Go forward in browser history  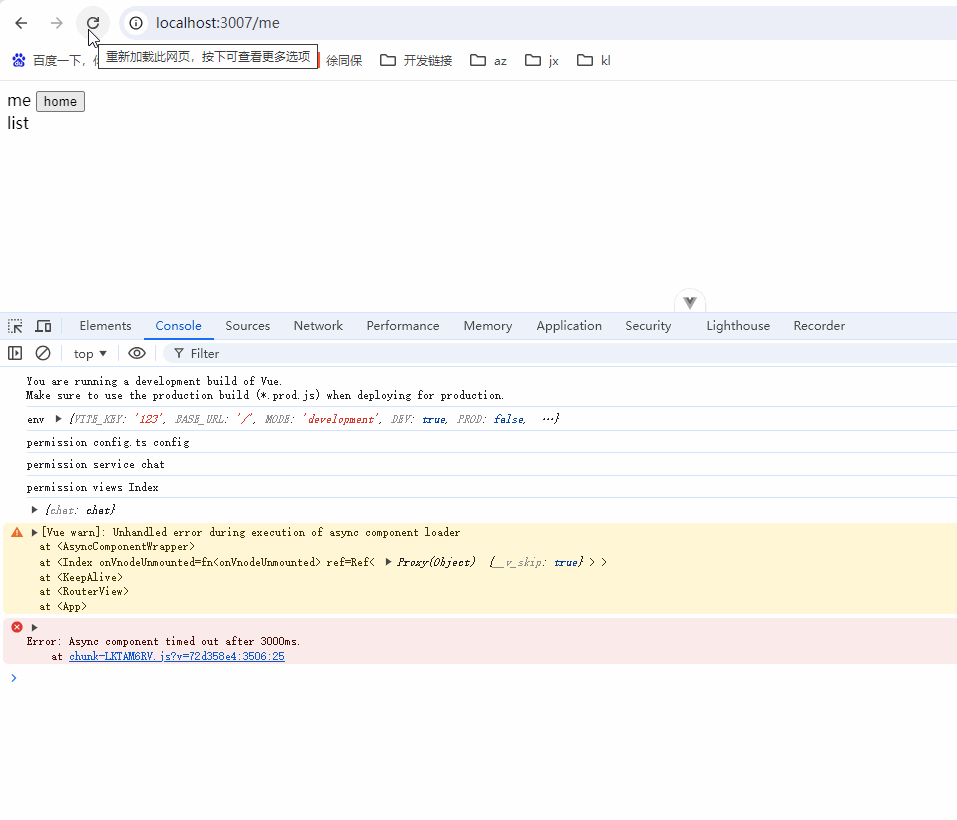(x=57, y=23)
